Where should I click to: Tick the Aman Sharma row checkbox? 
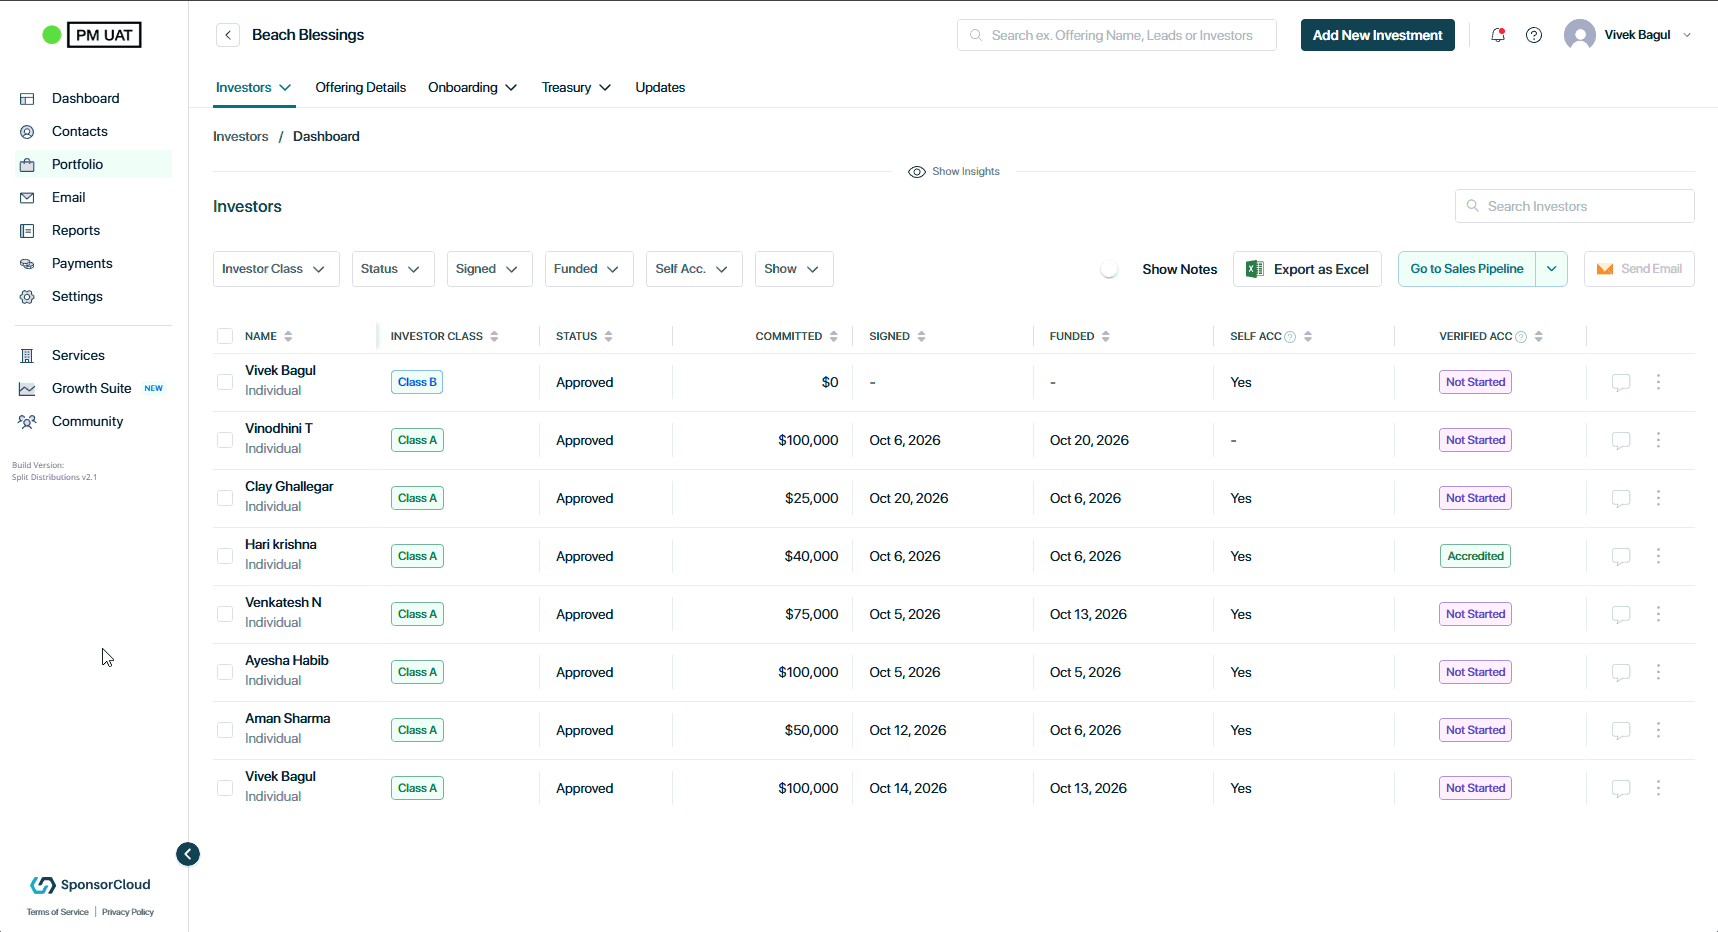[225, 730]
